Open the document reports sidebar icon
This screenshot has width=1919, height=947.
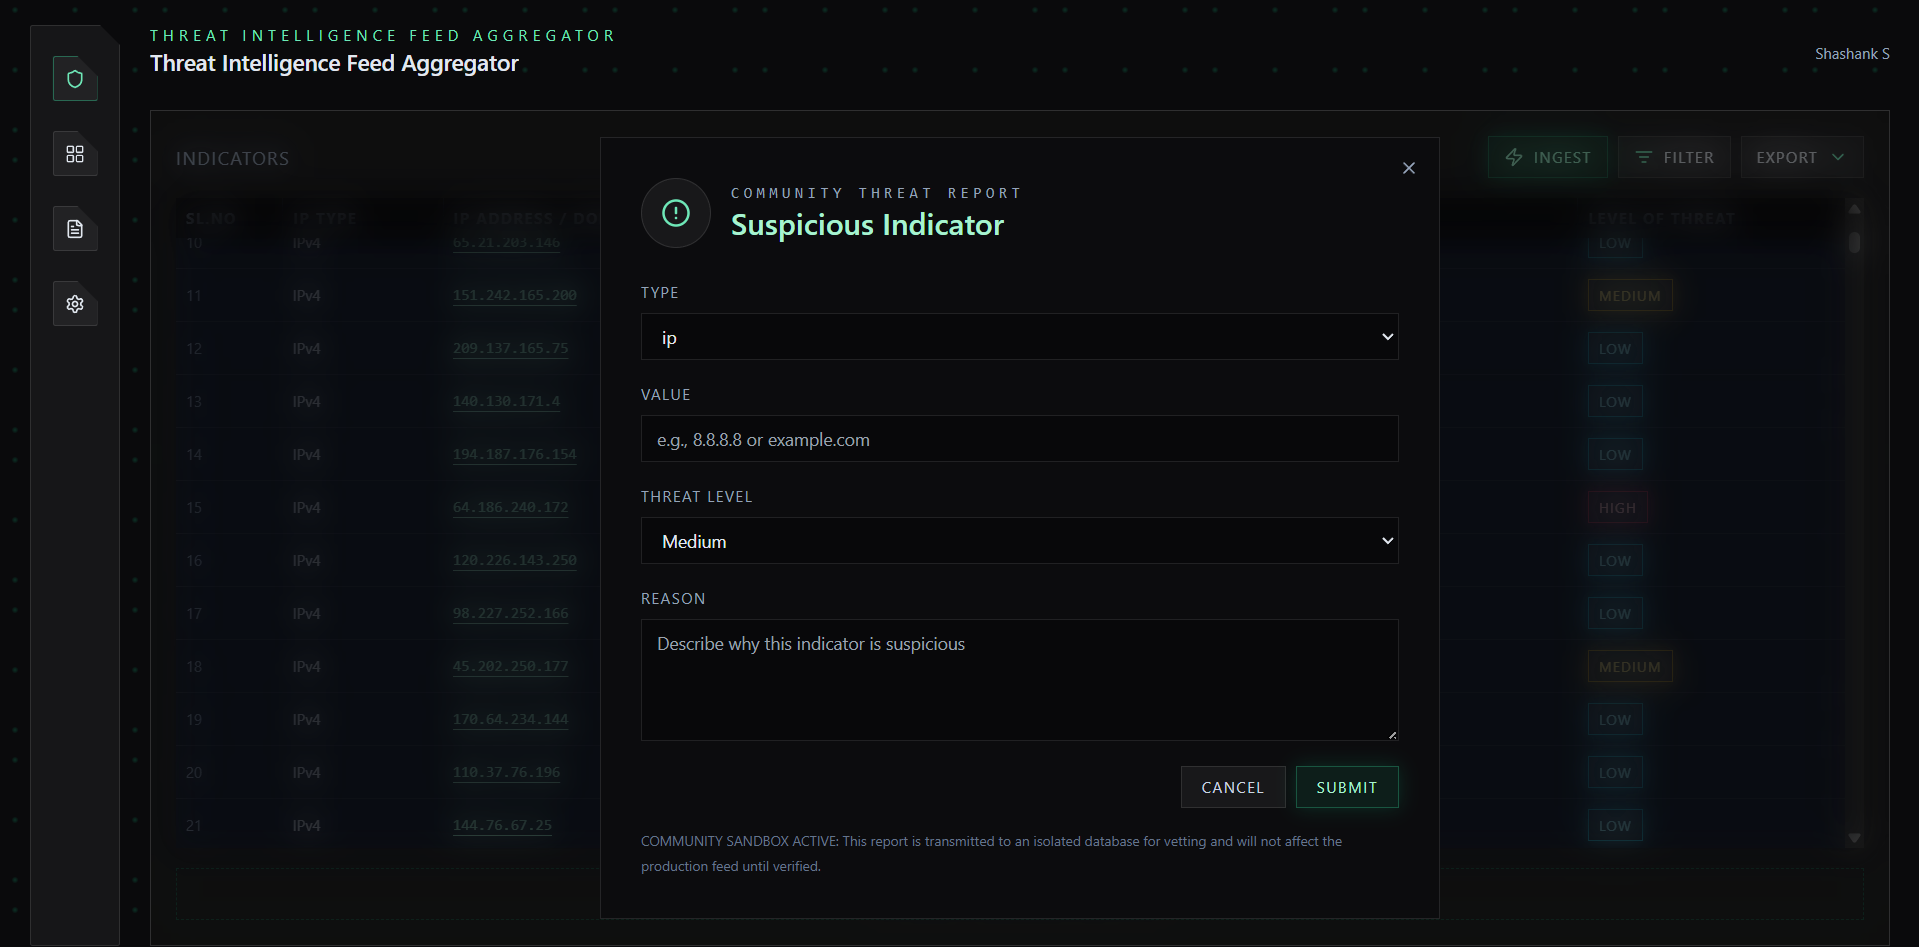75,229
